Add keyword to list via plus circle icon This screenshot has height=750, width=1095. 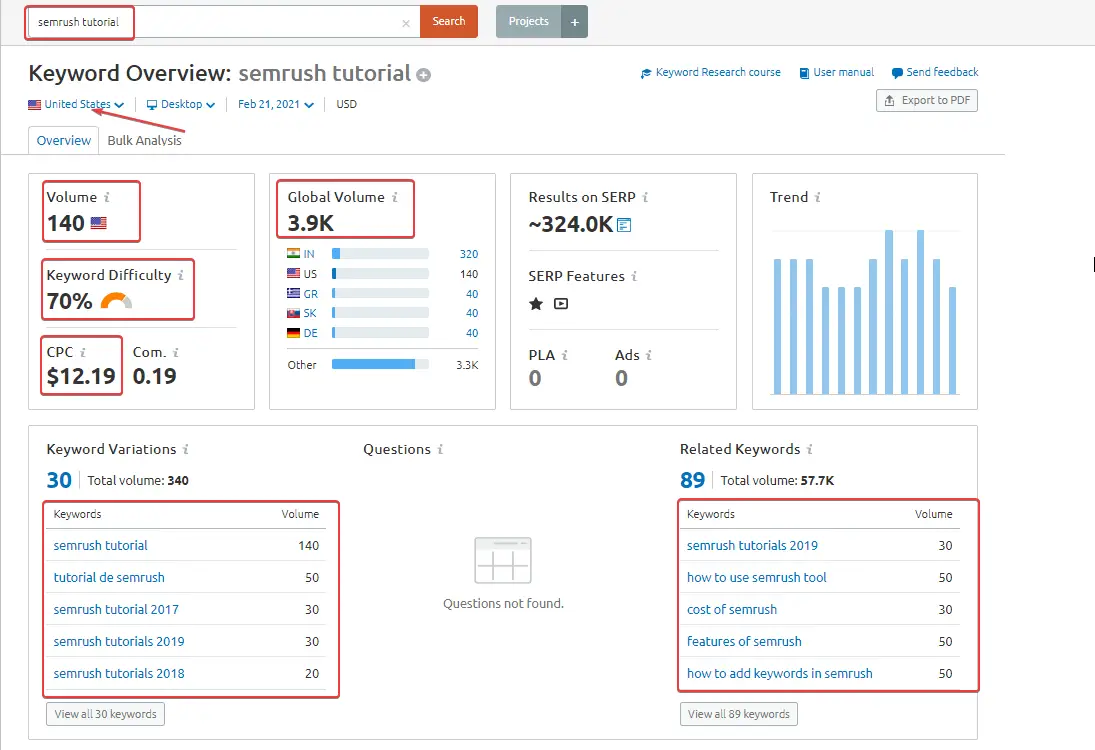coord(424,75)
